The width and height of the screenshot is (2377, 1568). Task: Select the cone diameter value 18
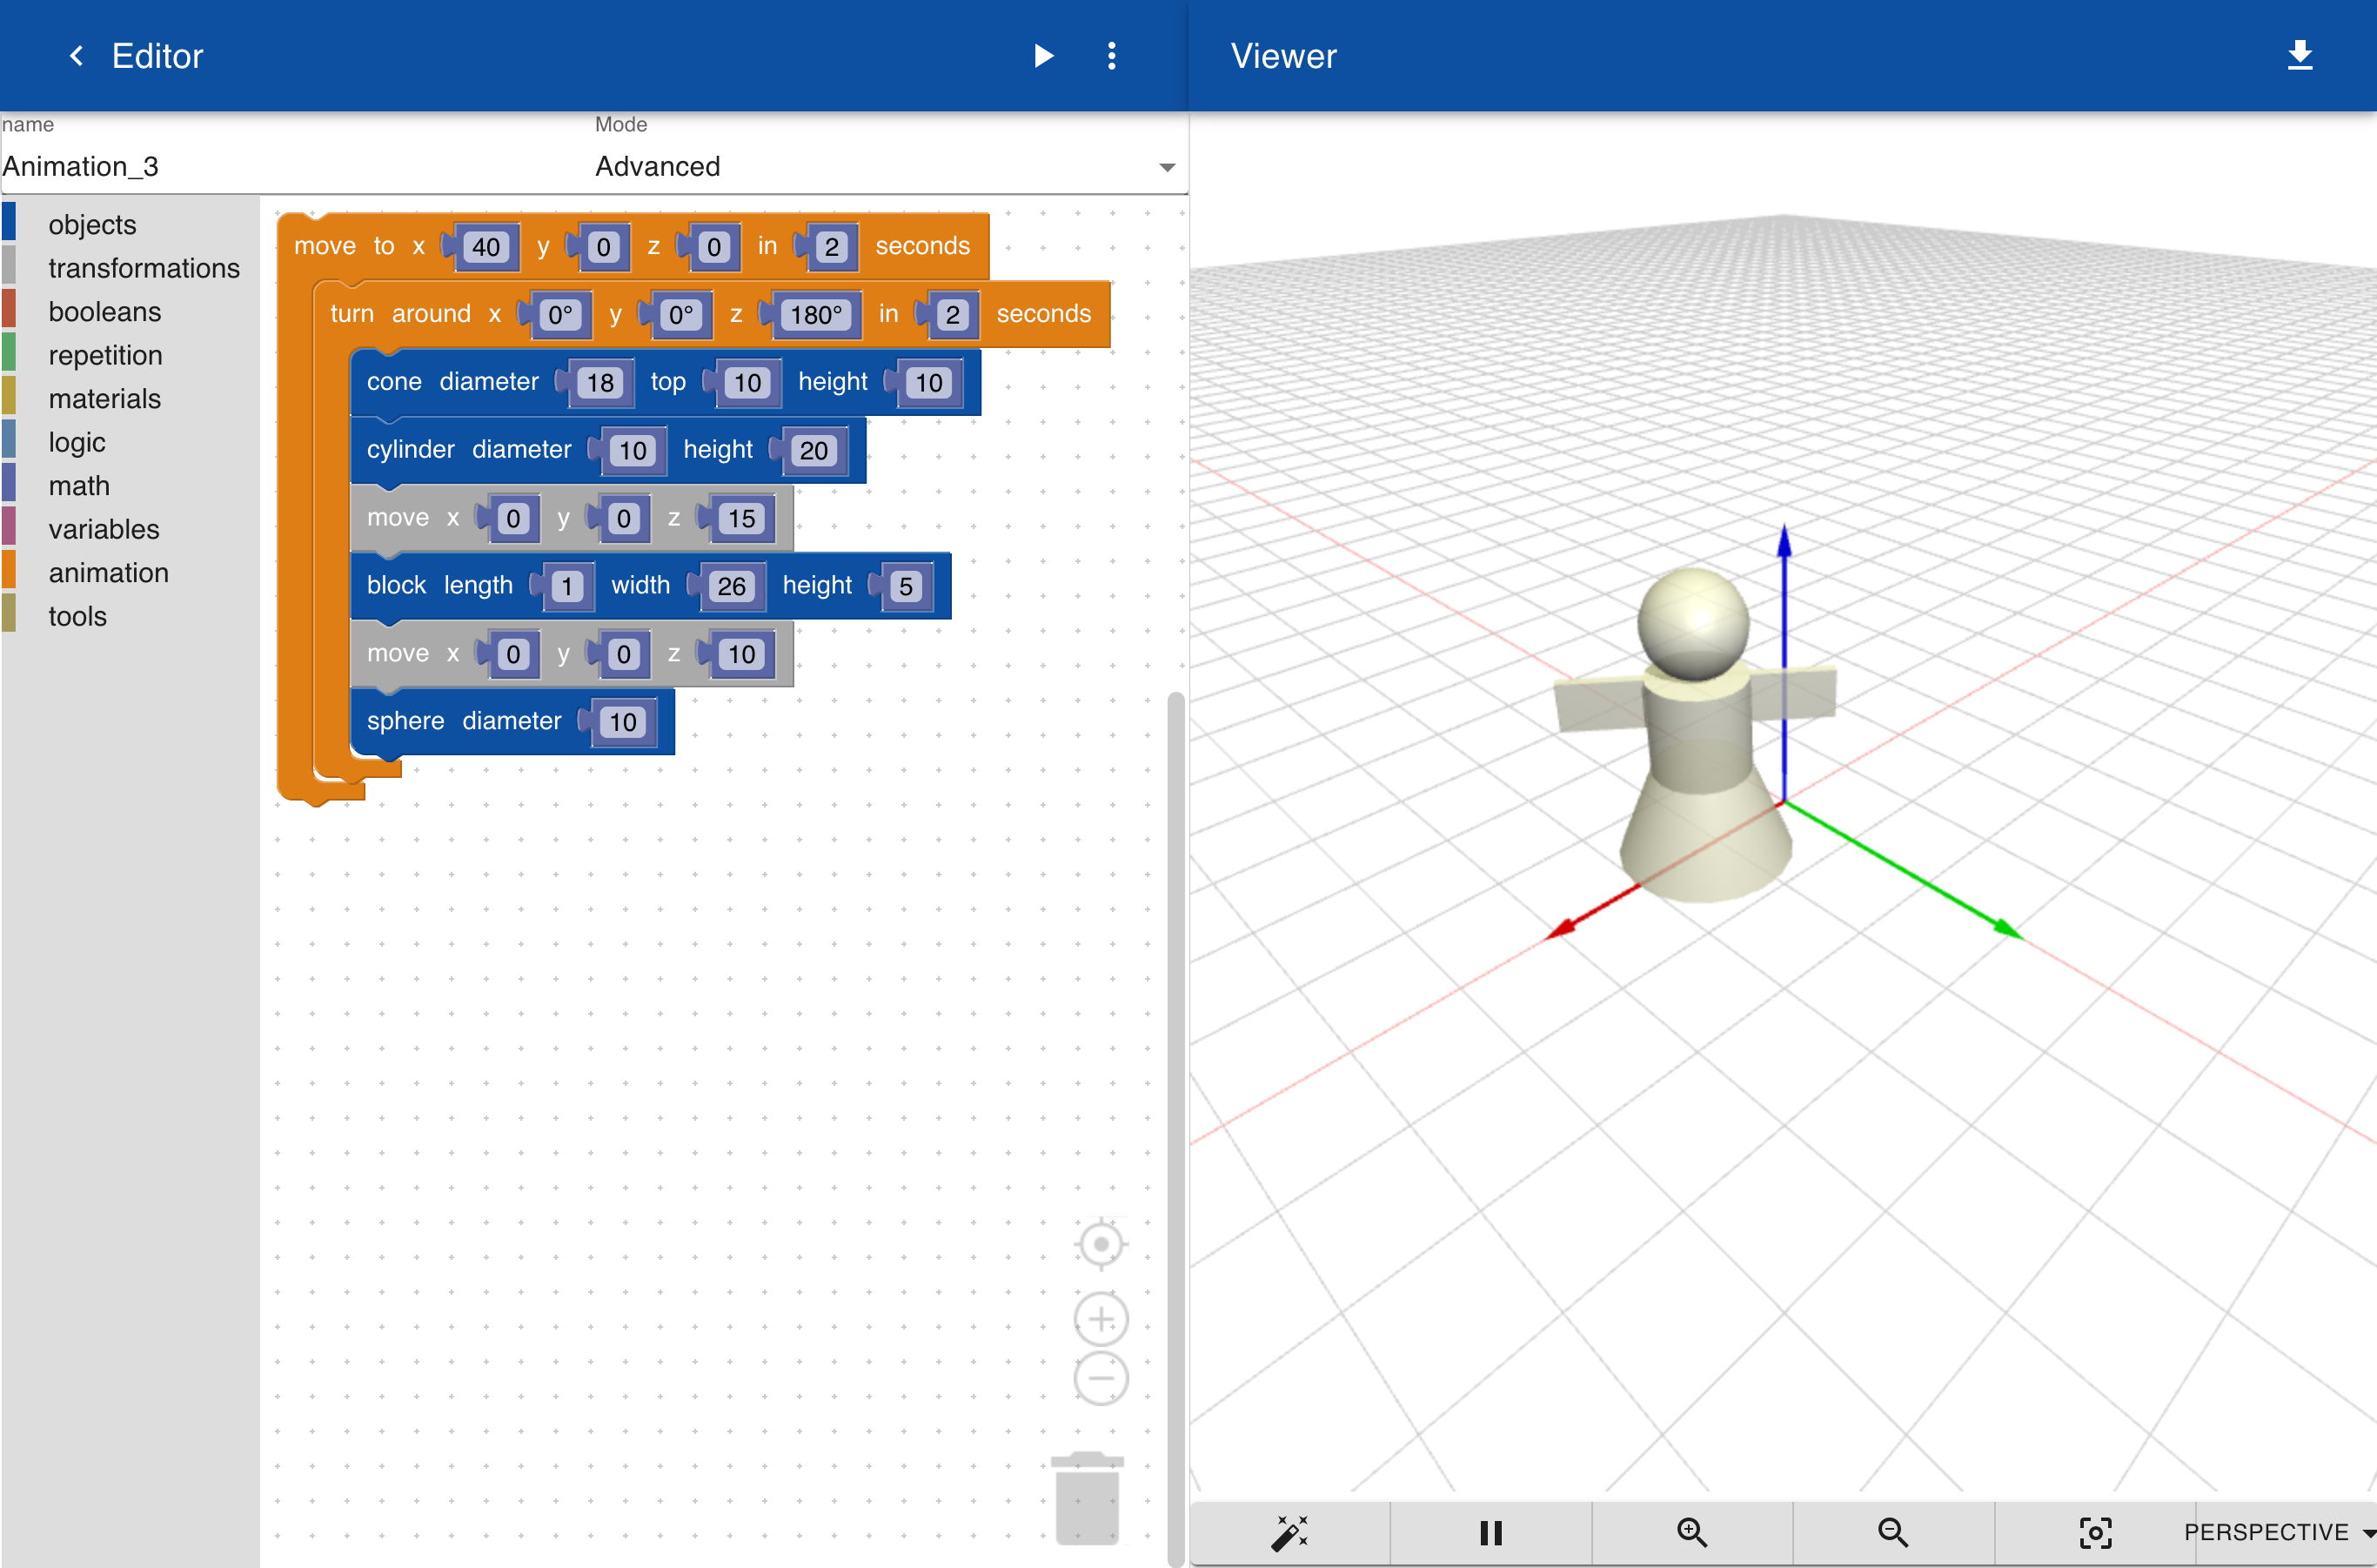tap(600, 383)
